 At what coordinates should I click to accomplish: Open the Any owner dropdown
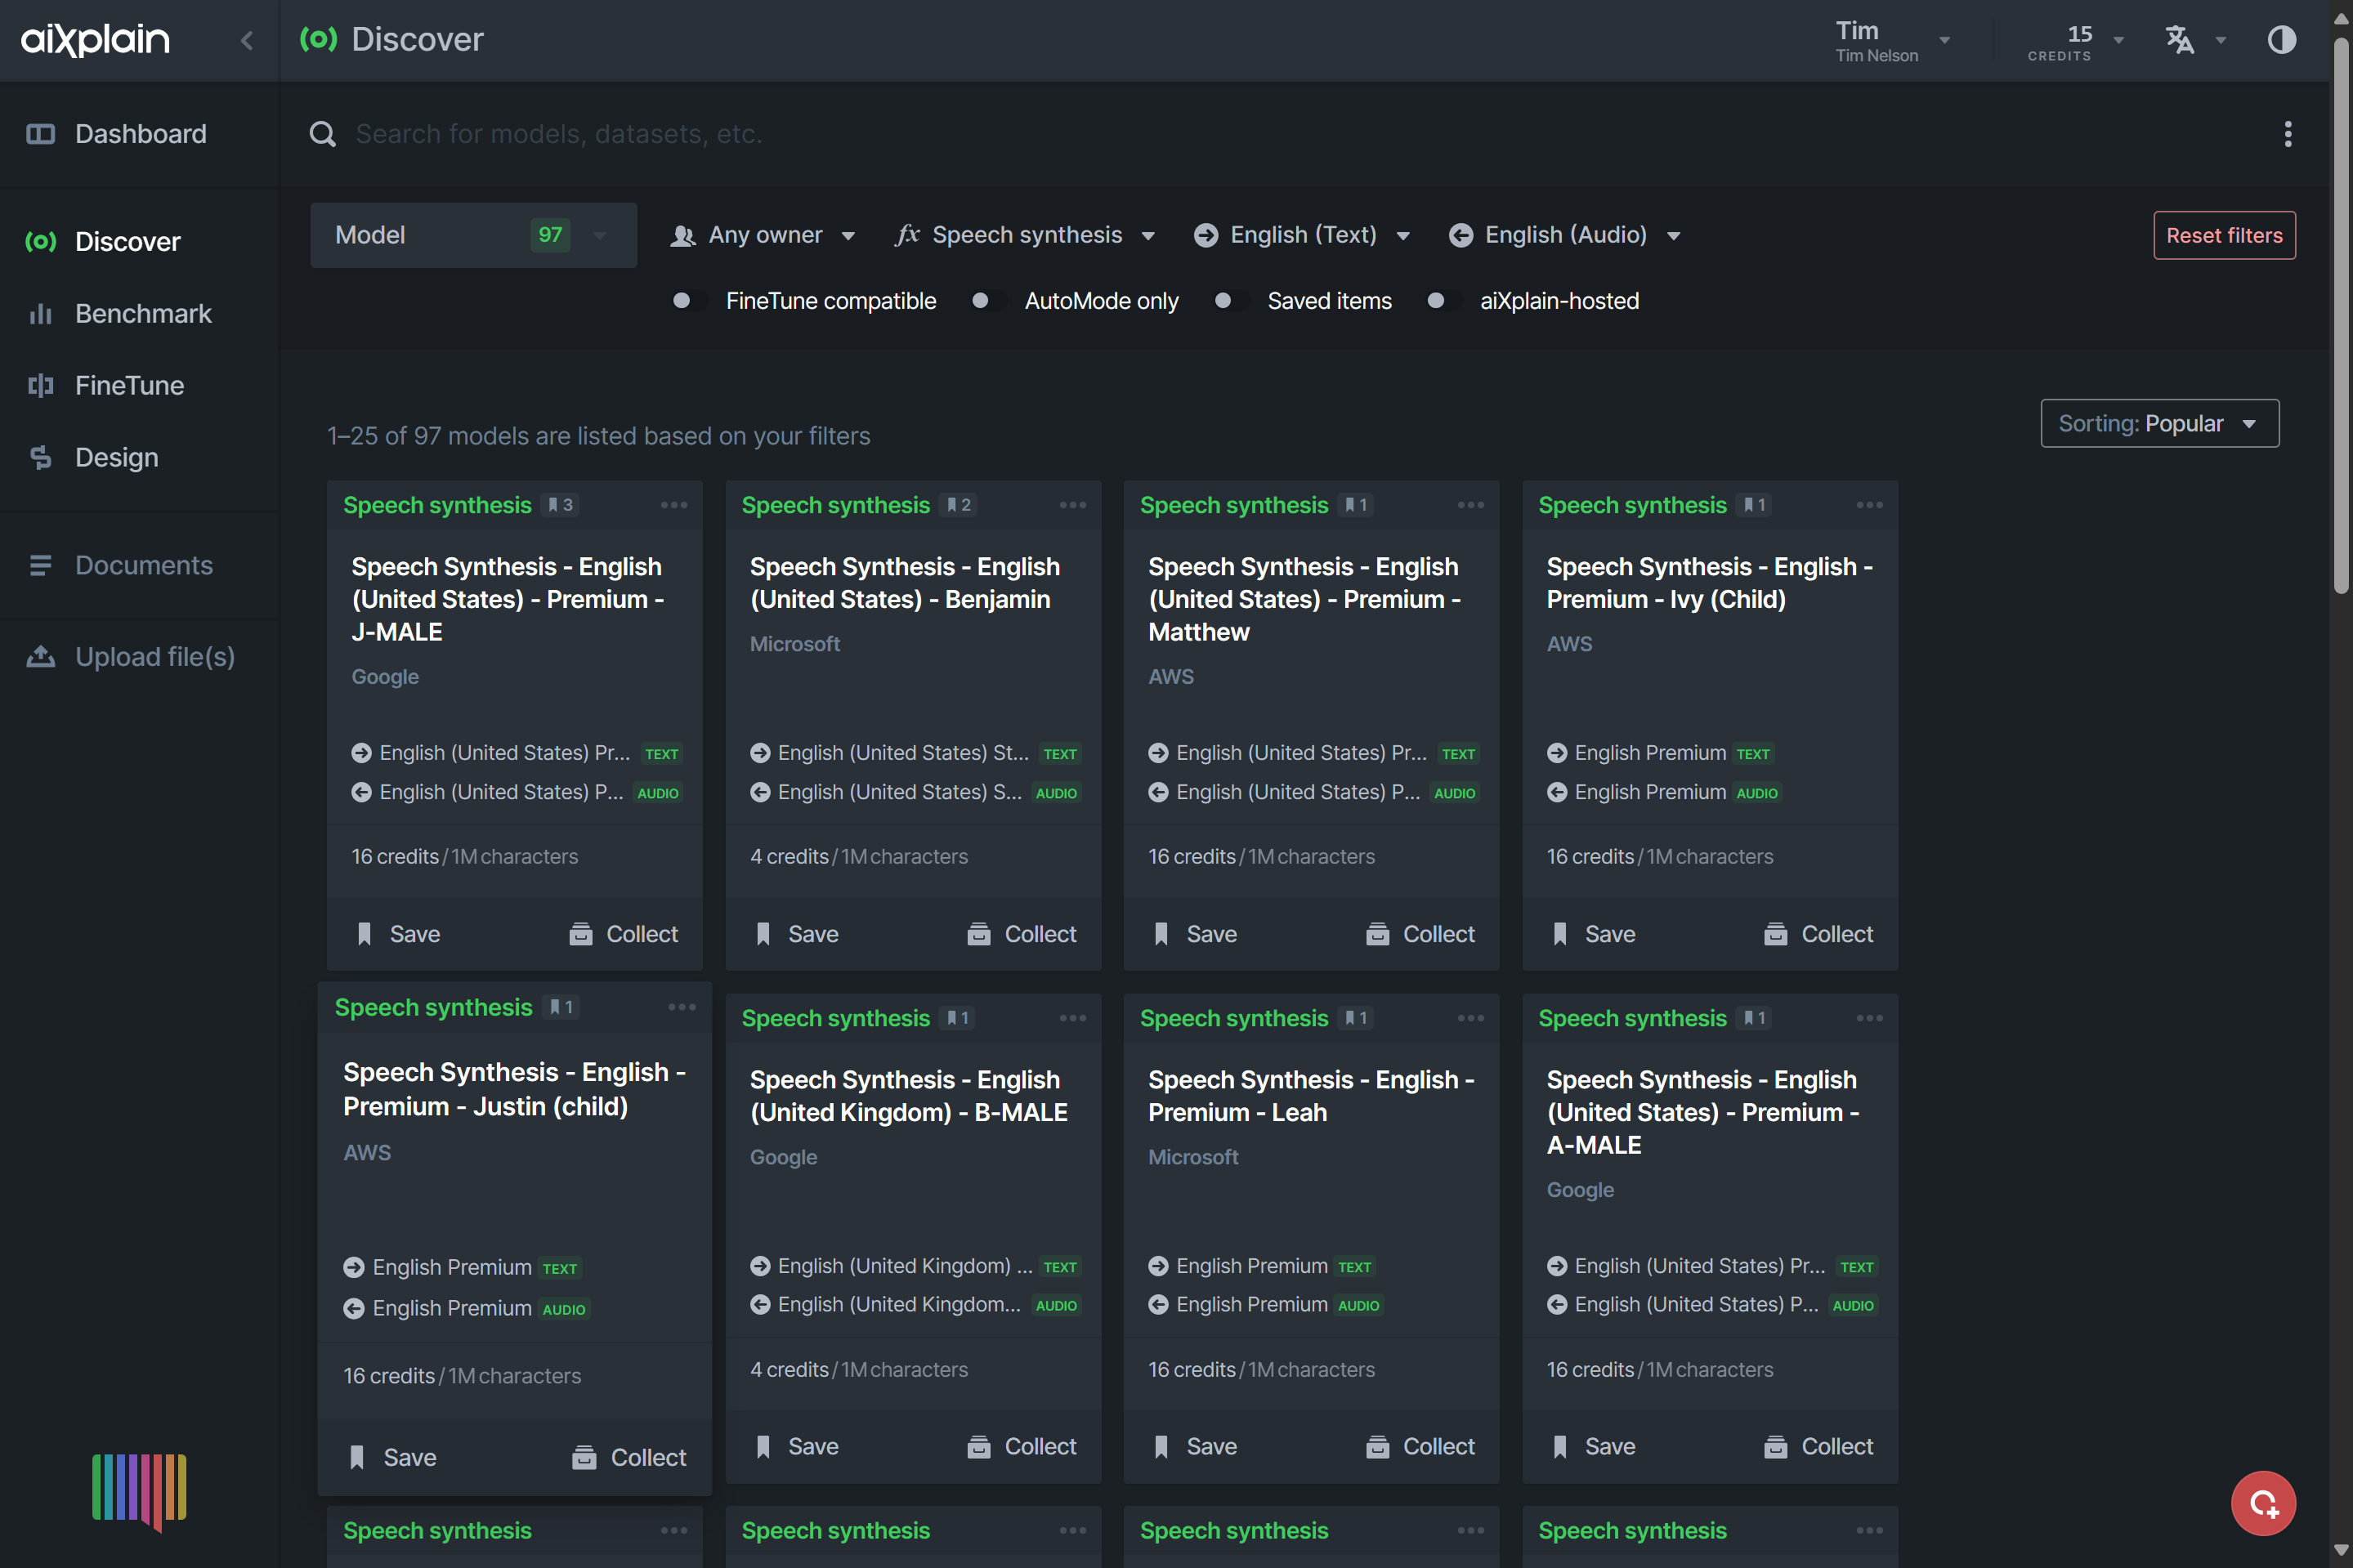click(x=763, y=235)
